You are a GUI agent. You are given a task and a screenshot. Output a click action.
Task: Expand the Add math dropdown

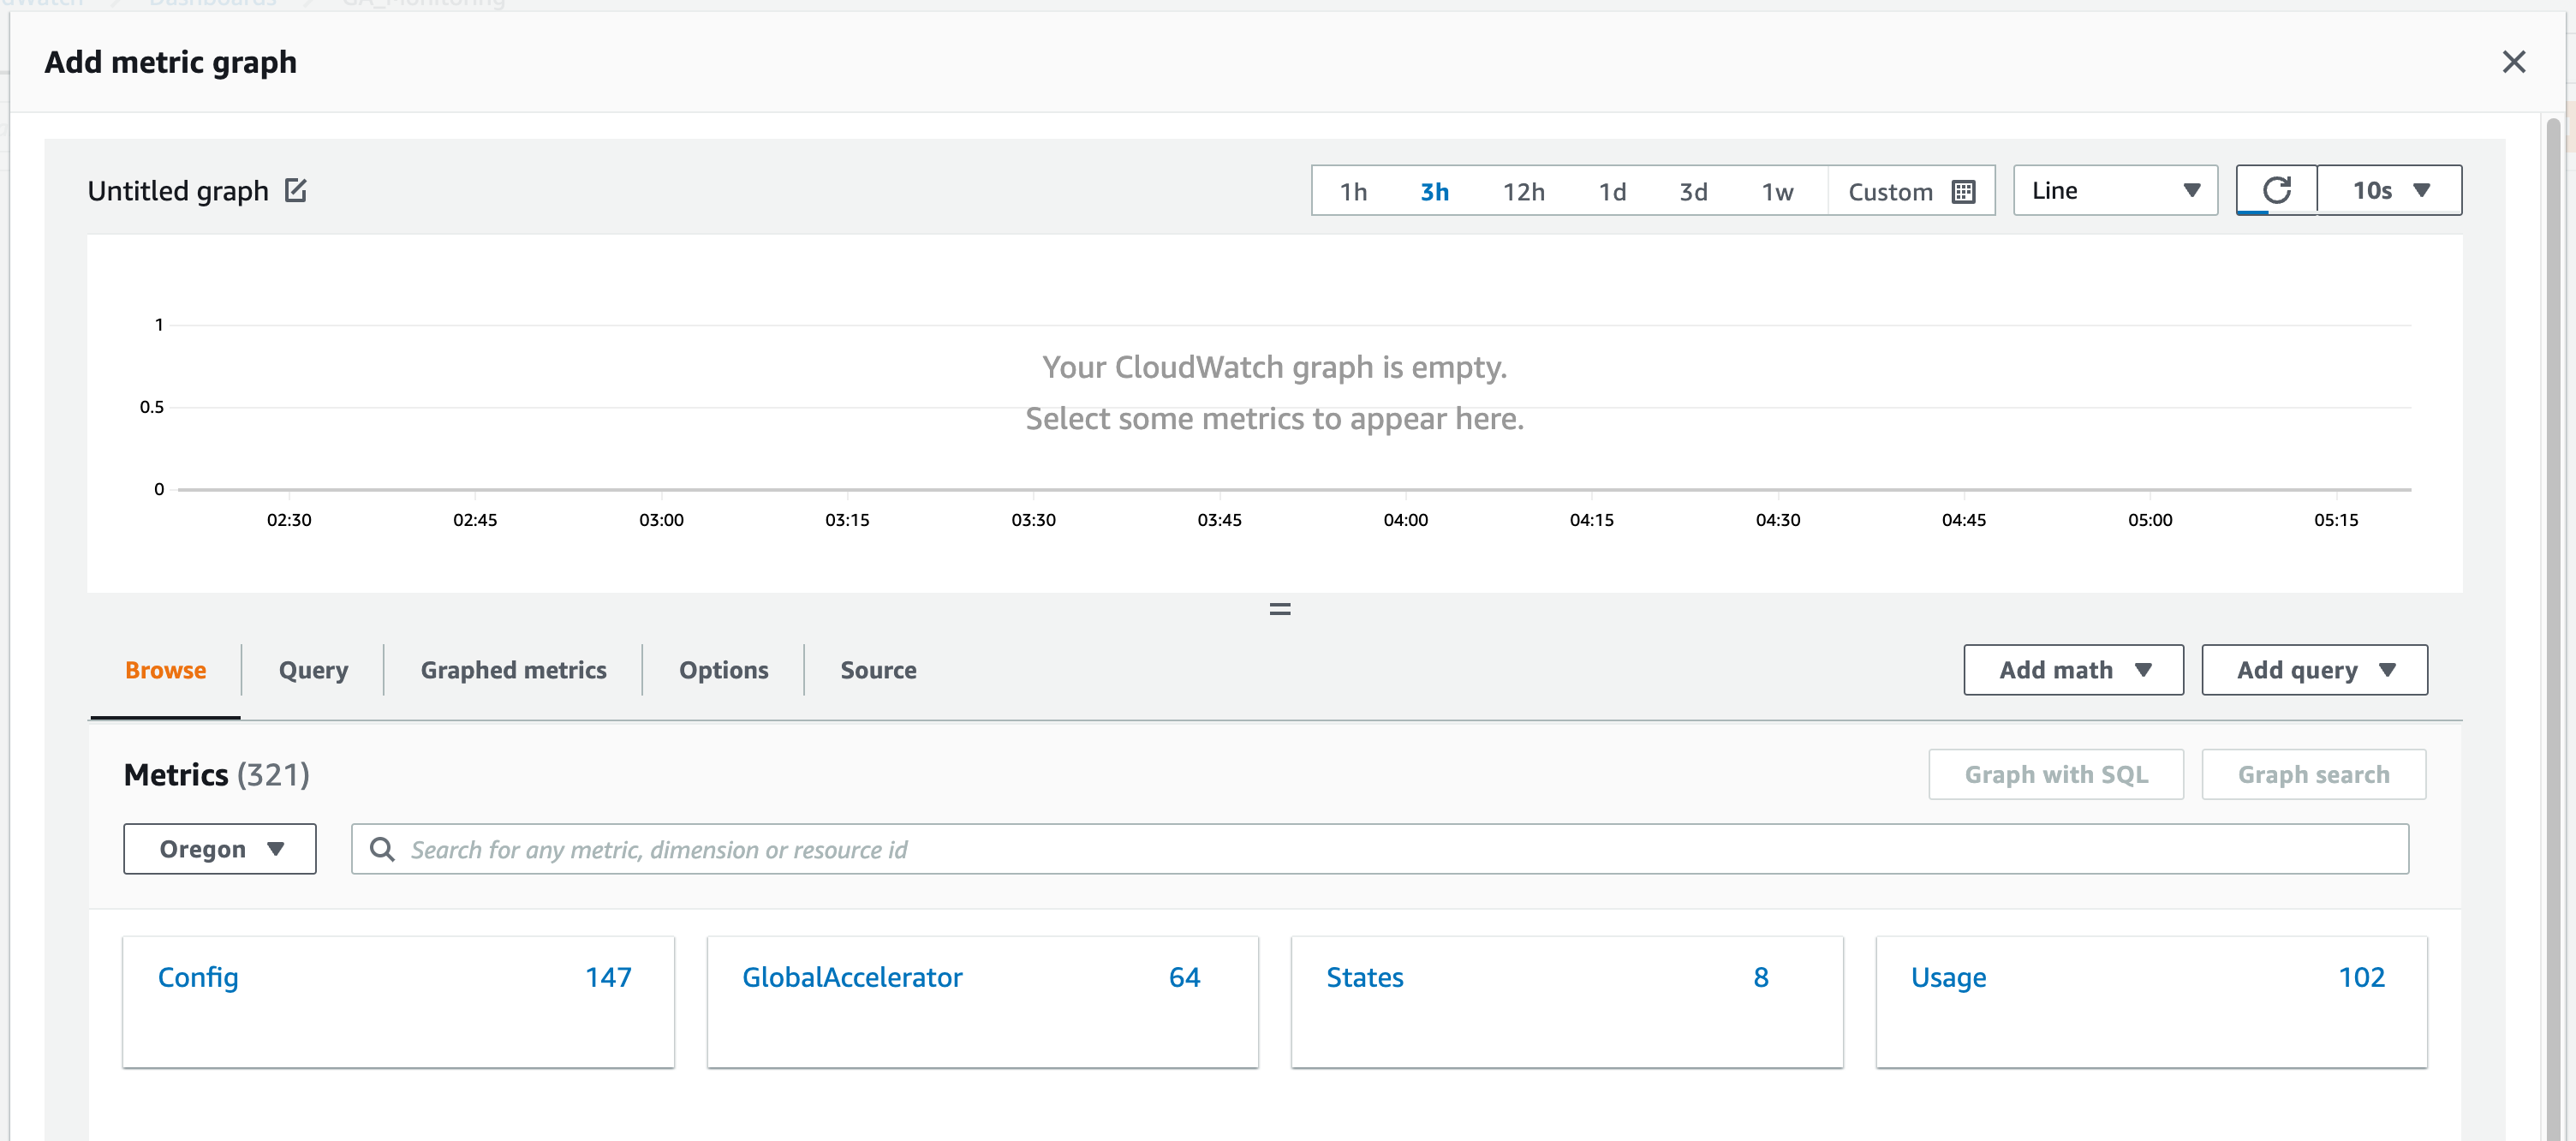point(2073,670)
